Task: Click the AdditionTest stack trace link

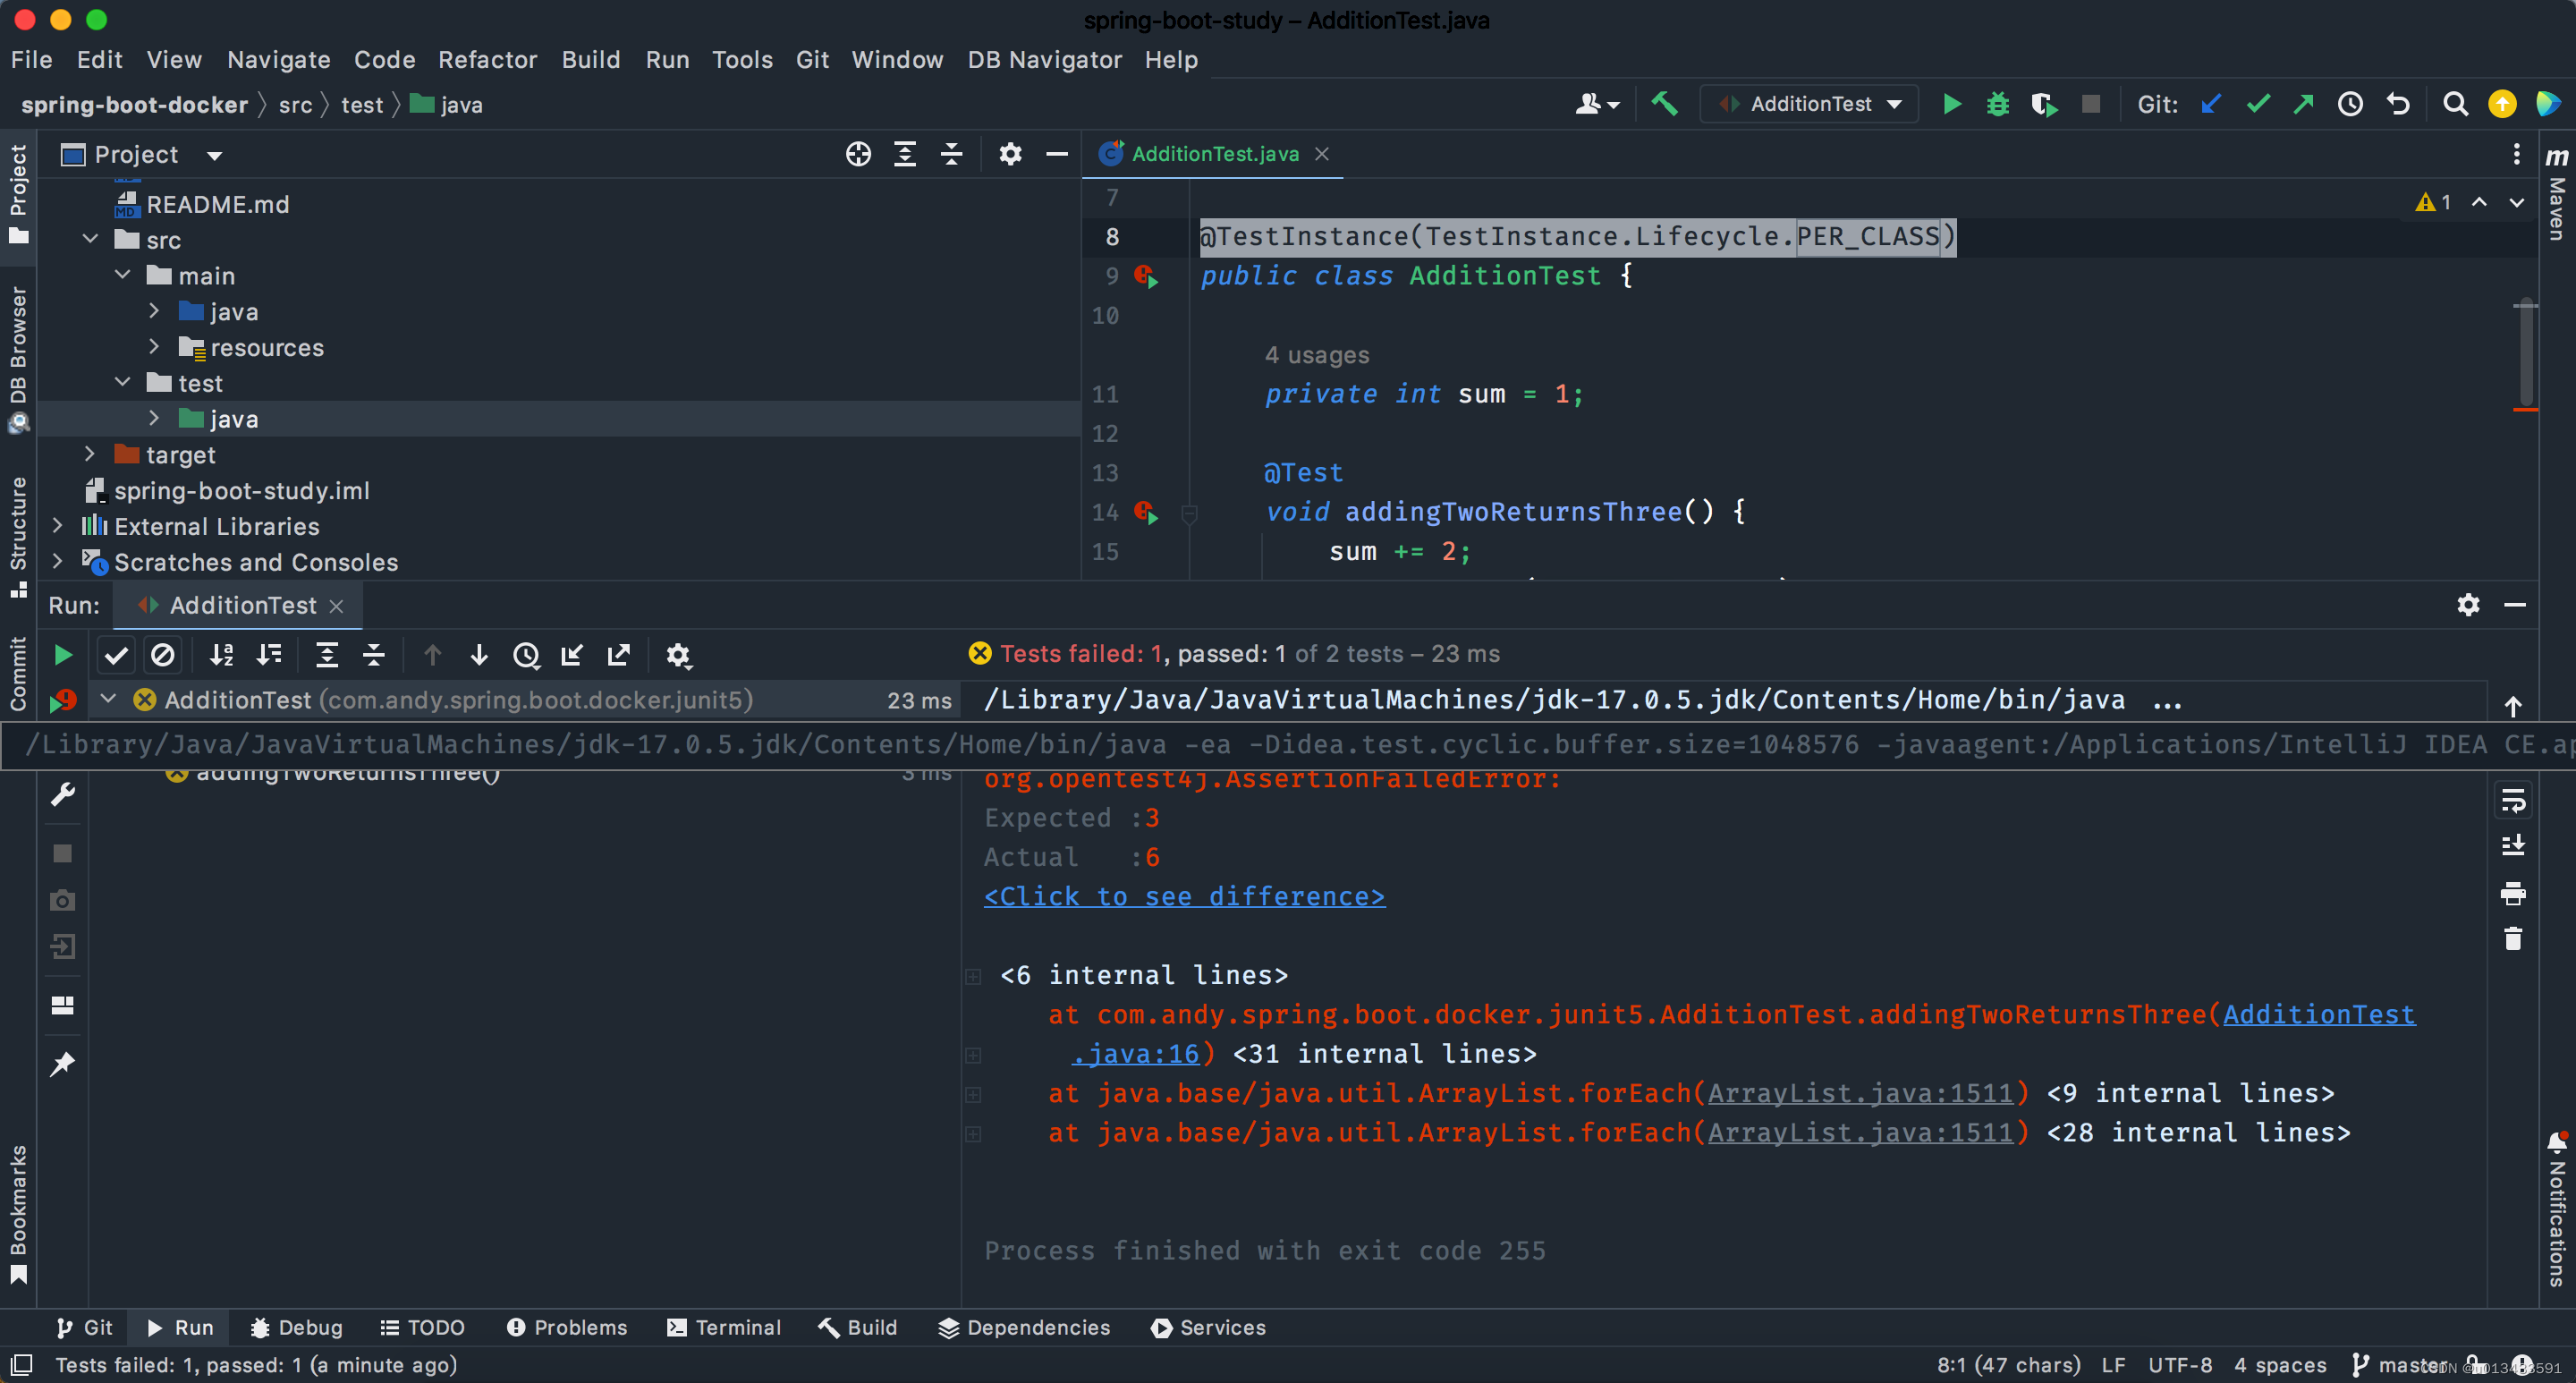Action: pyautogui.click(x=2318, y=1014)
